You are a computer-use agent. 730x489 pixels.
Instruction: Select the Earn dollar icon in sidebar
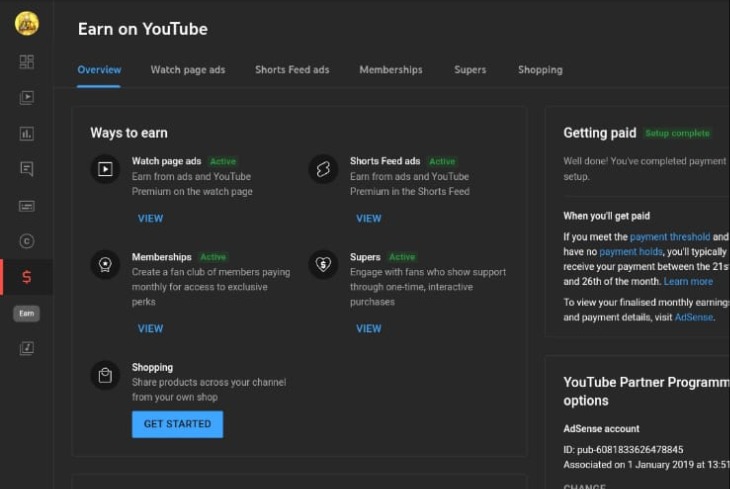point(27,277)
